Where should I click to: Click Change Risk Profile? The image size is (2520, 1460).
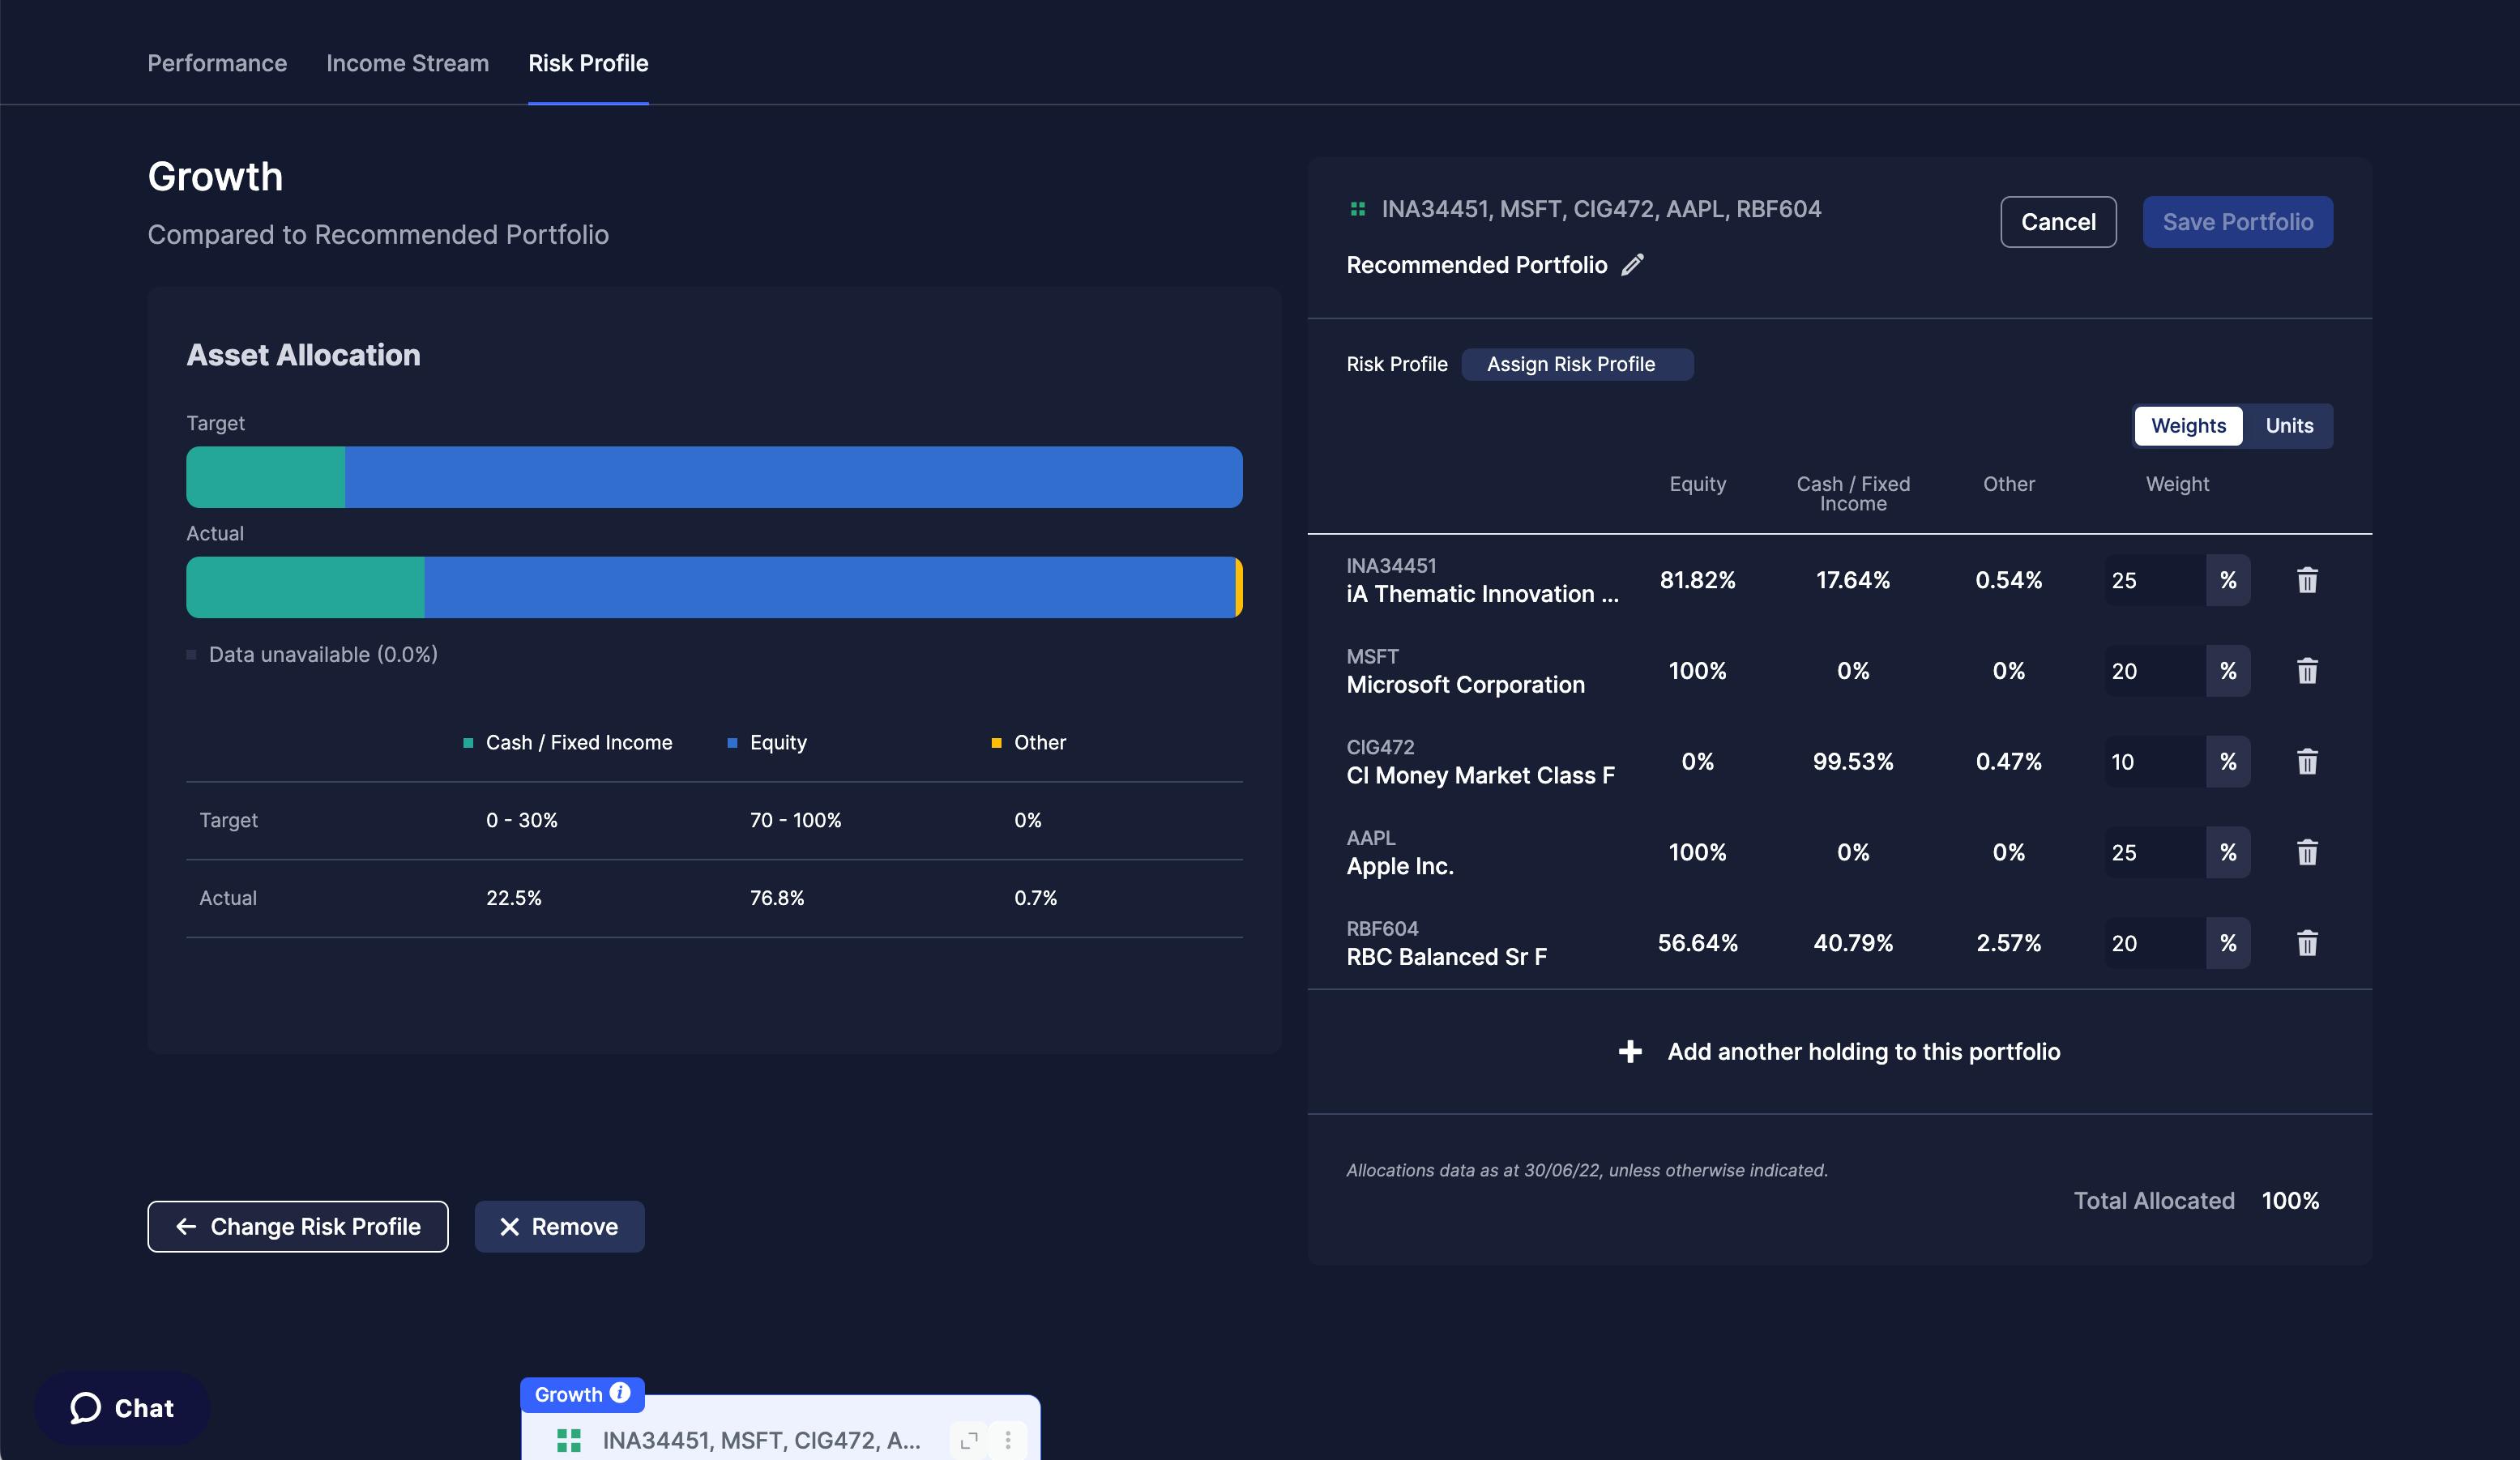click(x=297, y=1226)
